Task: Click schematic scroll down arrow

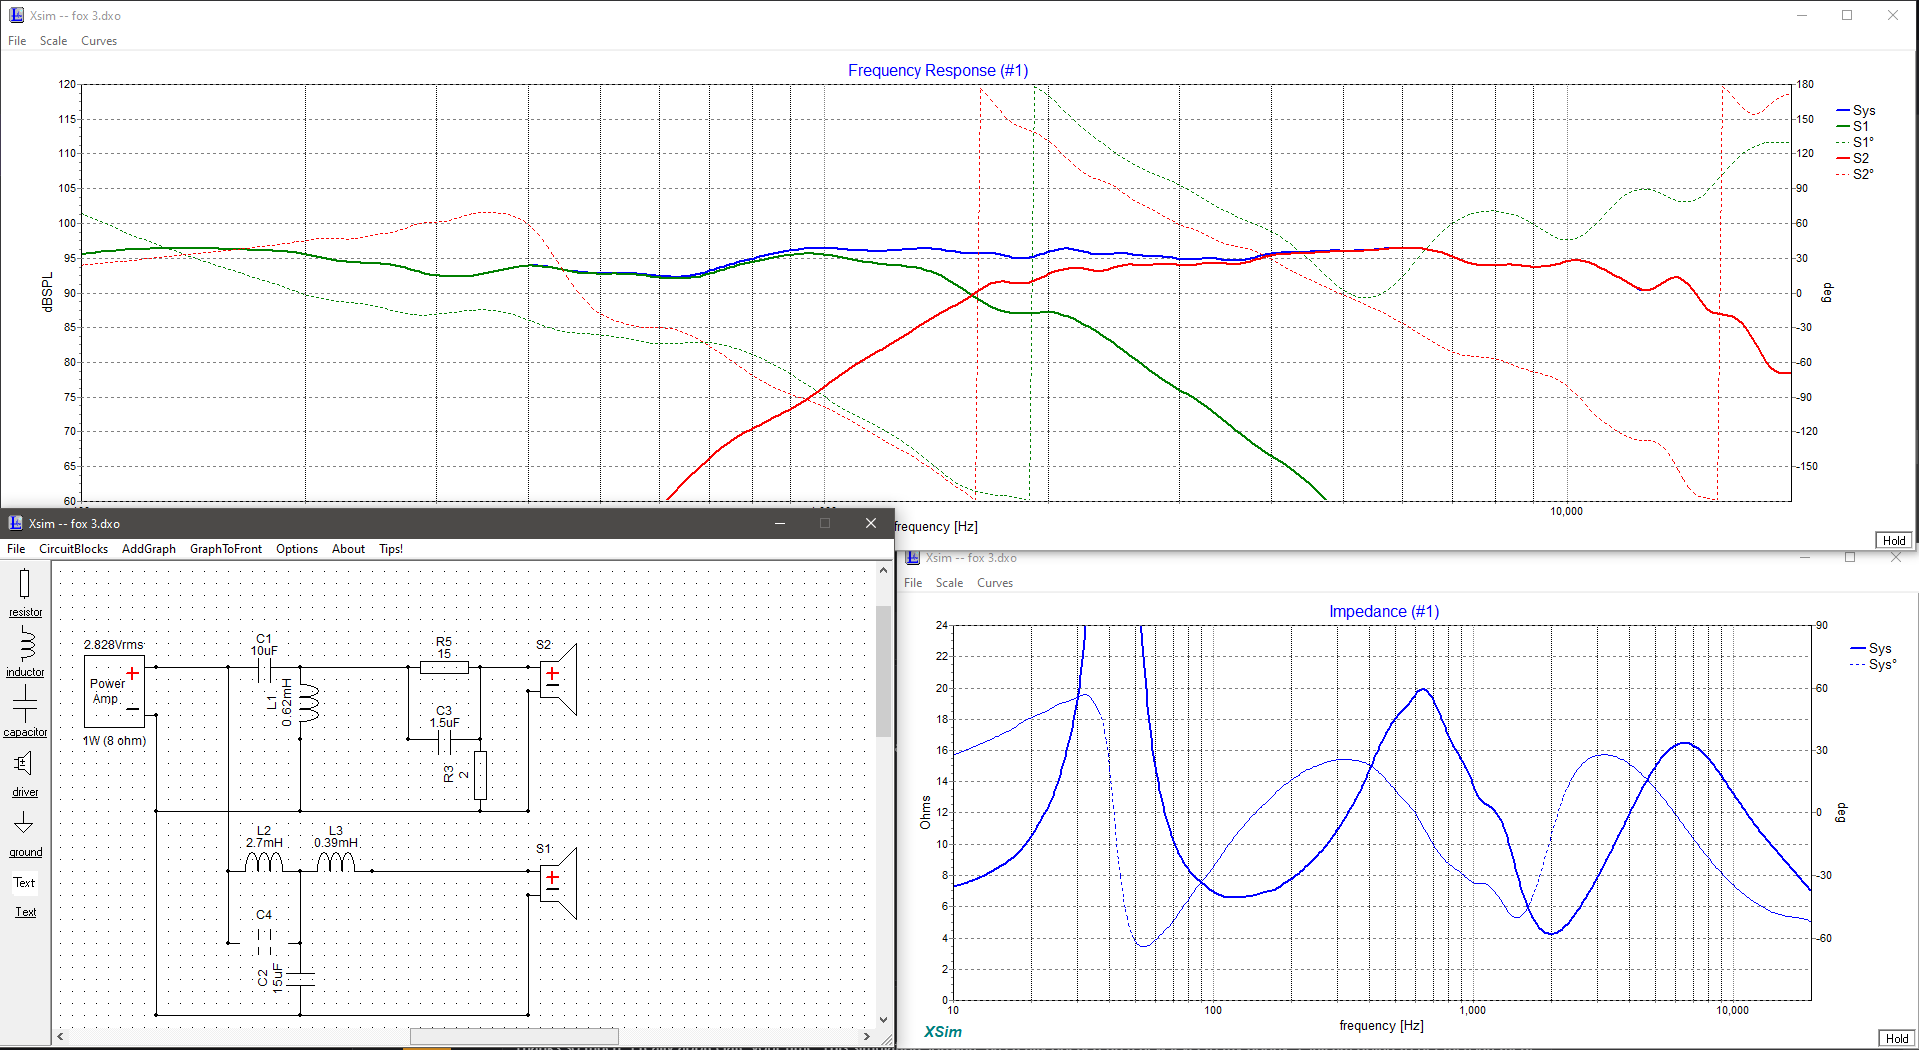Action: pos(883,1020)
